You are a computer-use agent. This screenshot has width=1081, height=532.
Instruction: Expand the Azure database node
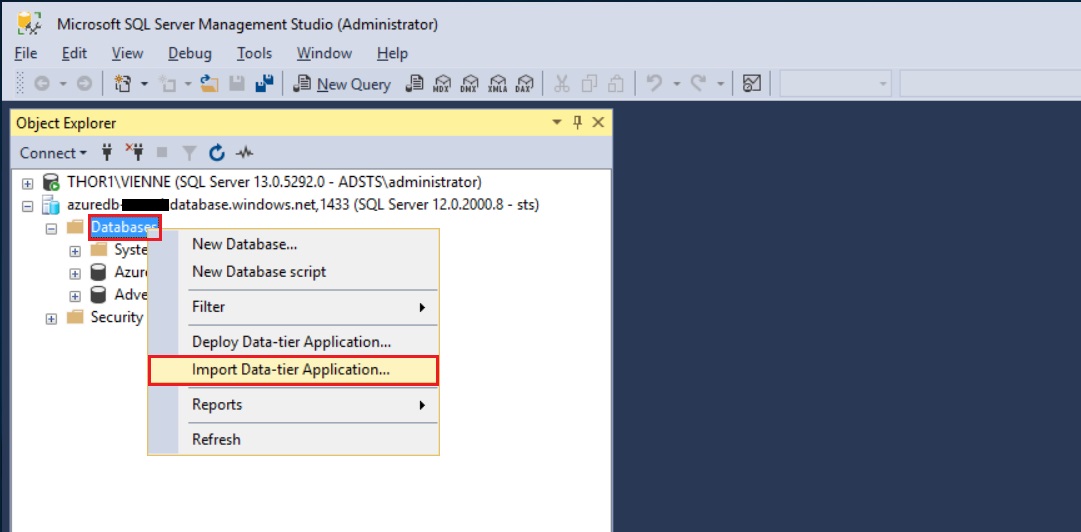pyautogui.click(x=75, y=273)
